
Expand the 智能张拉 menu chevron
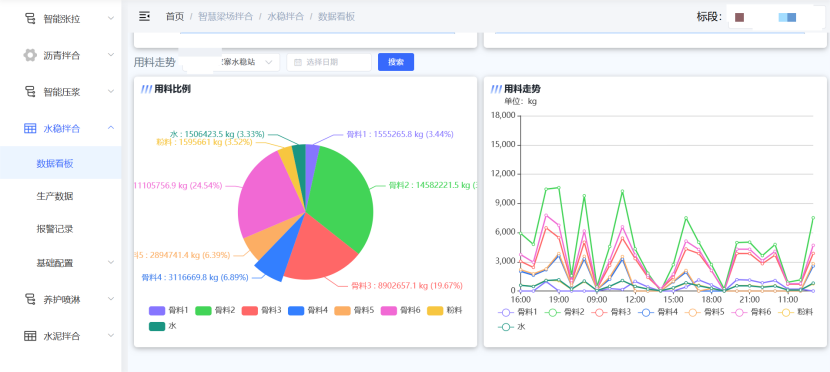tap(111, 19)
